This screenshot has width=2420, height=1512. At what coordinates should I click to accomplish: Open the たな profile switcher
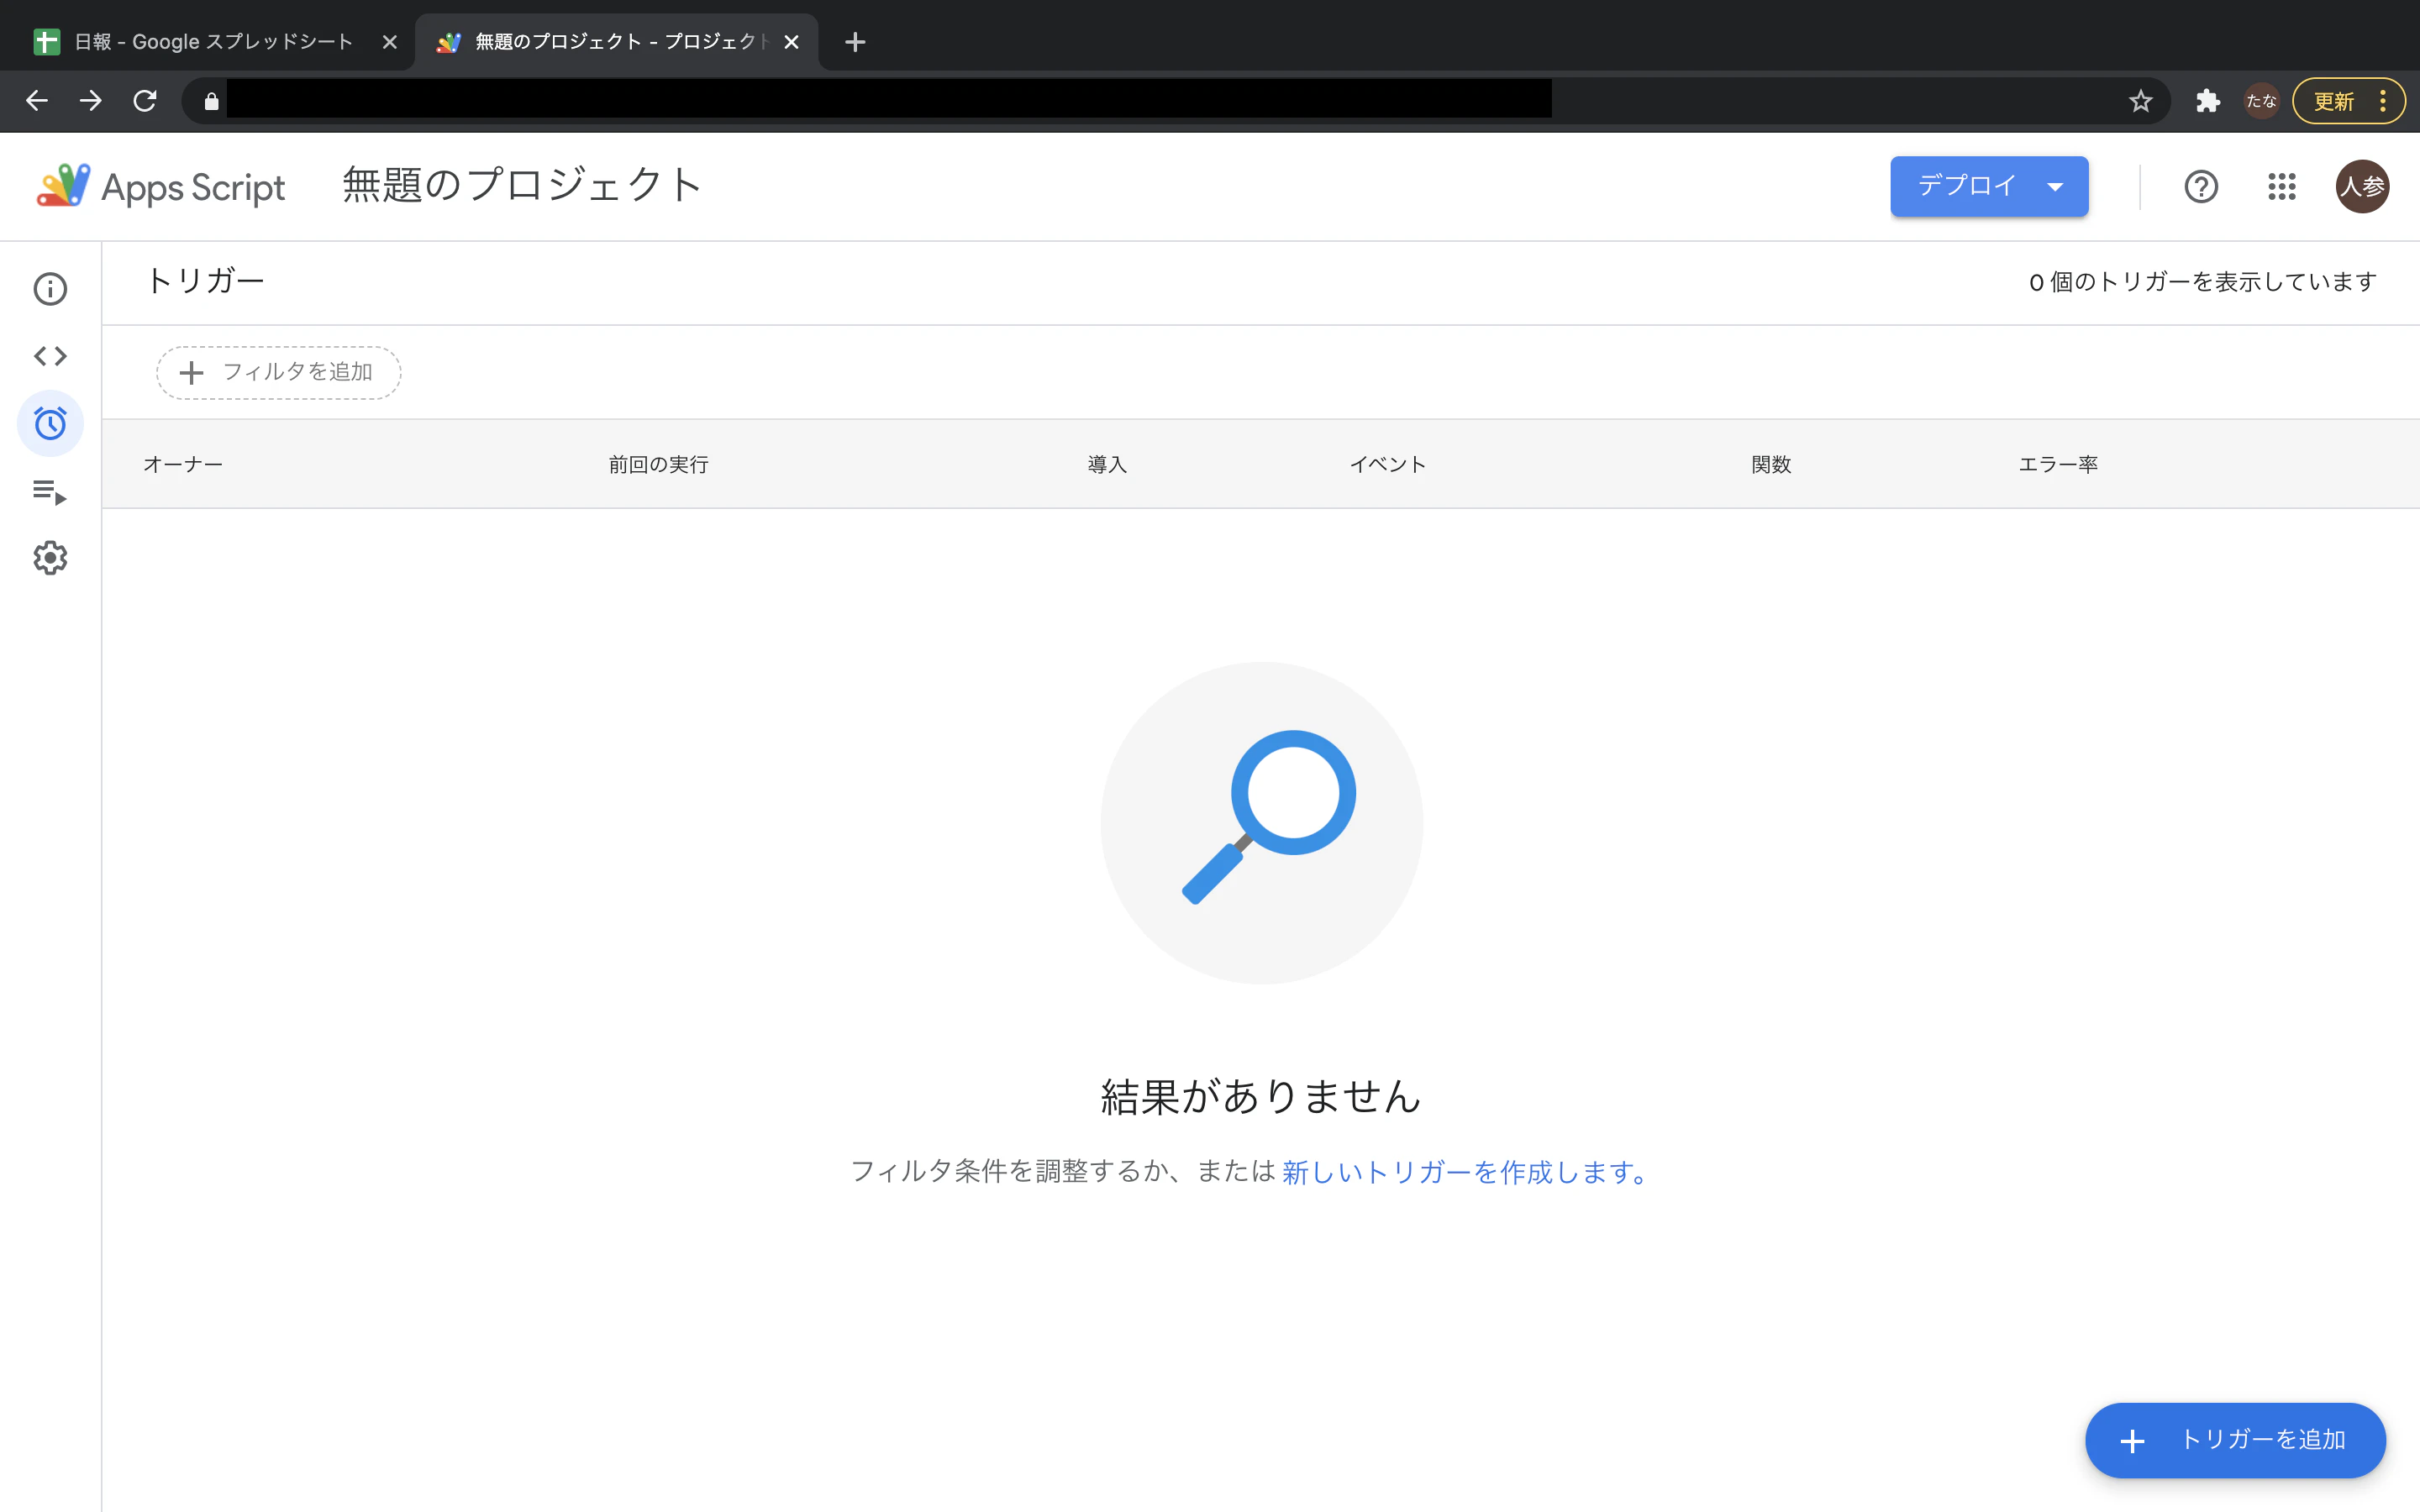tap(2262, 100)
